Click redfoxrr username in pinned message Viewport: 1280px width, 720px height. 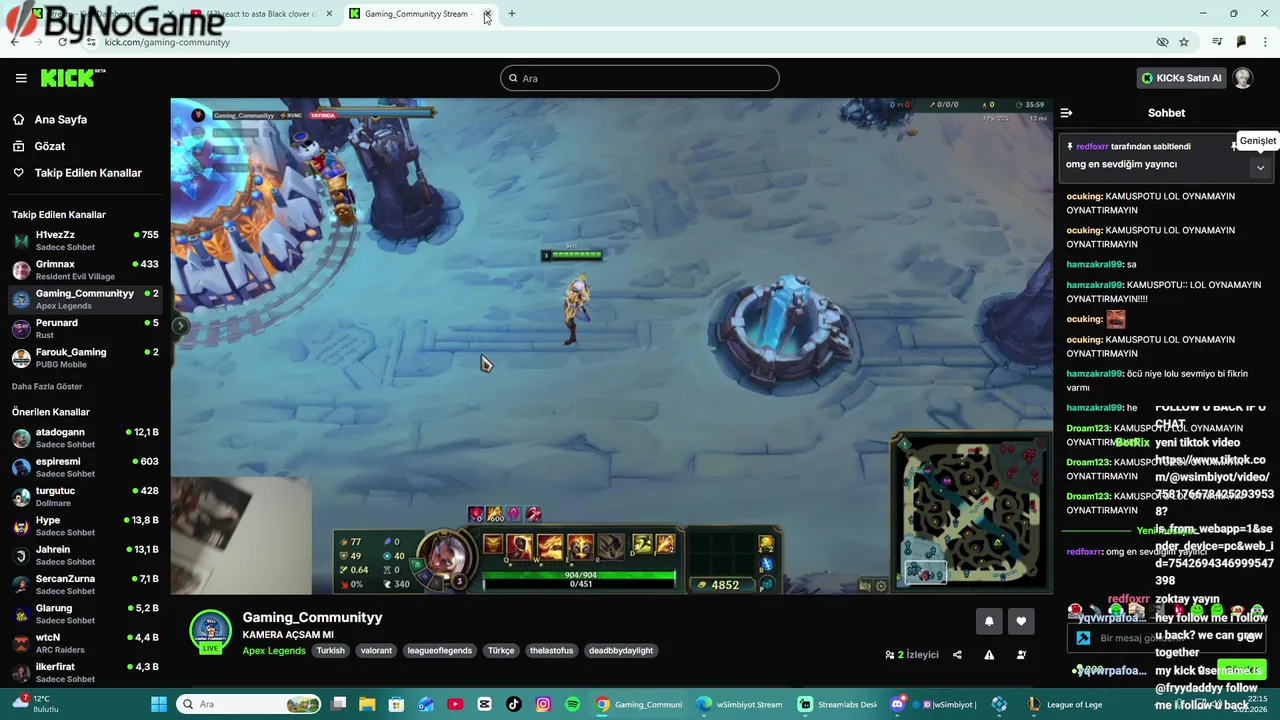click(1092, 146)
